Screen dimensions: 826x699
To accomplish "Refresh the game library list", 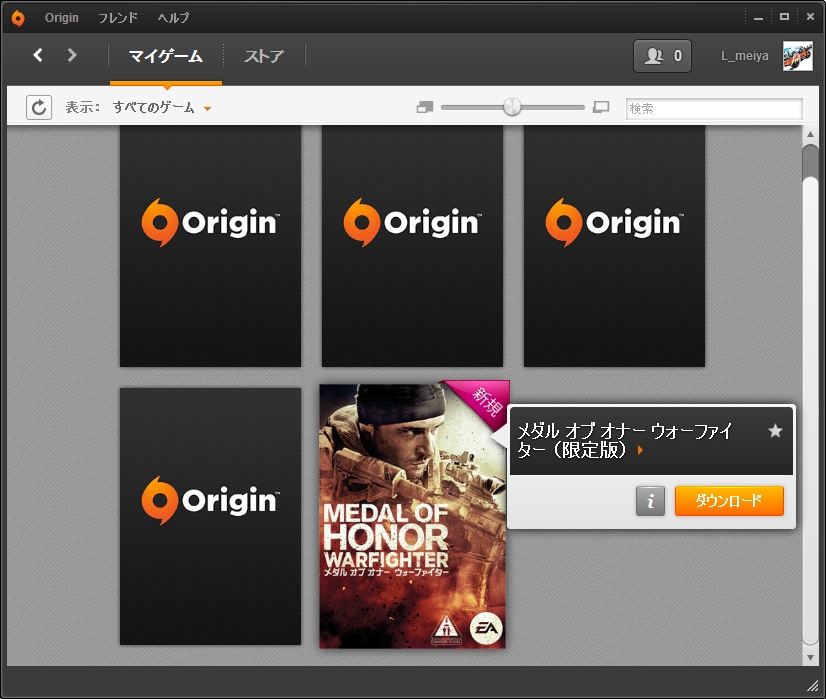I will click(39, 107).
